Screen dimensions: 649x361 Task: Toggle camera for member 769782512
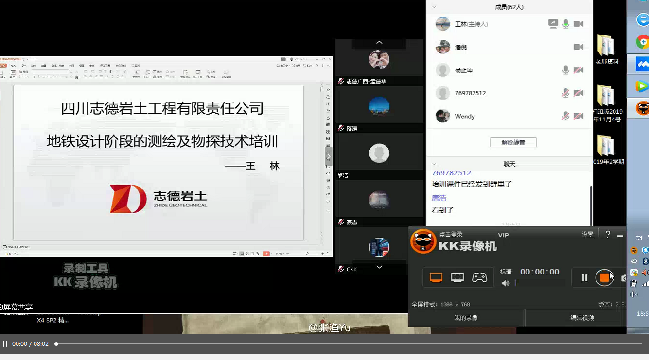(578, 93)
